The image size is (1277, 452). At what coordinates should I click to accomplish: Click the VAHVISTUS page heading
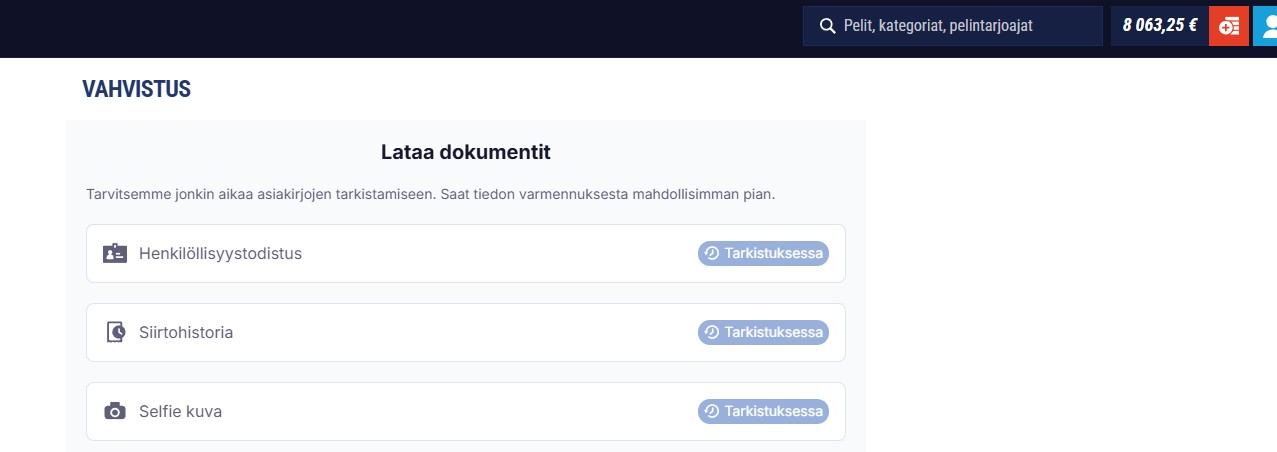[136, 89]
